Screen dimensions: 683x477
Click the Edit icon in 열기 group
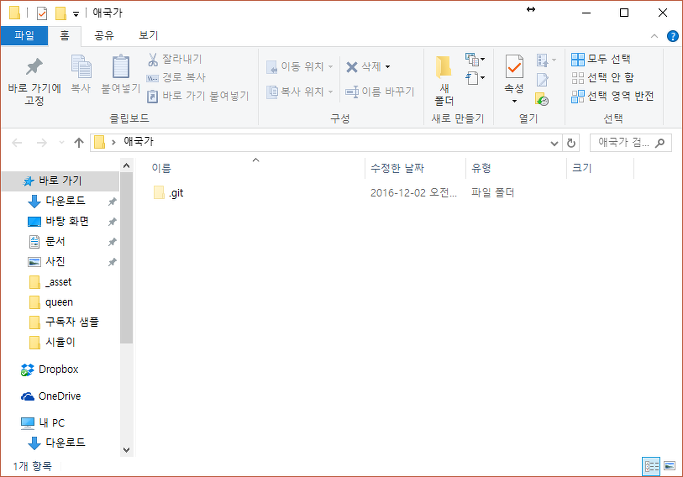click(542, 80)
